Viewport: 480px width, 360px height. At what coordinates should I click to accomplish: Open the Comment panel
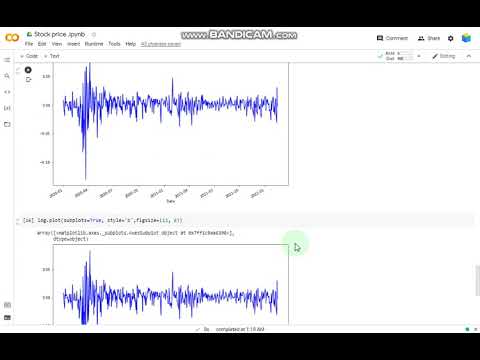(x=392, y=38)
